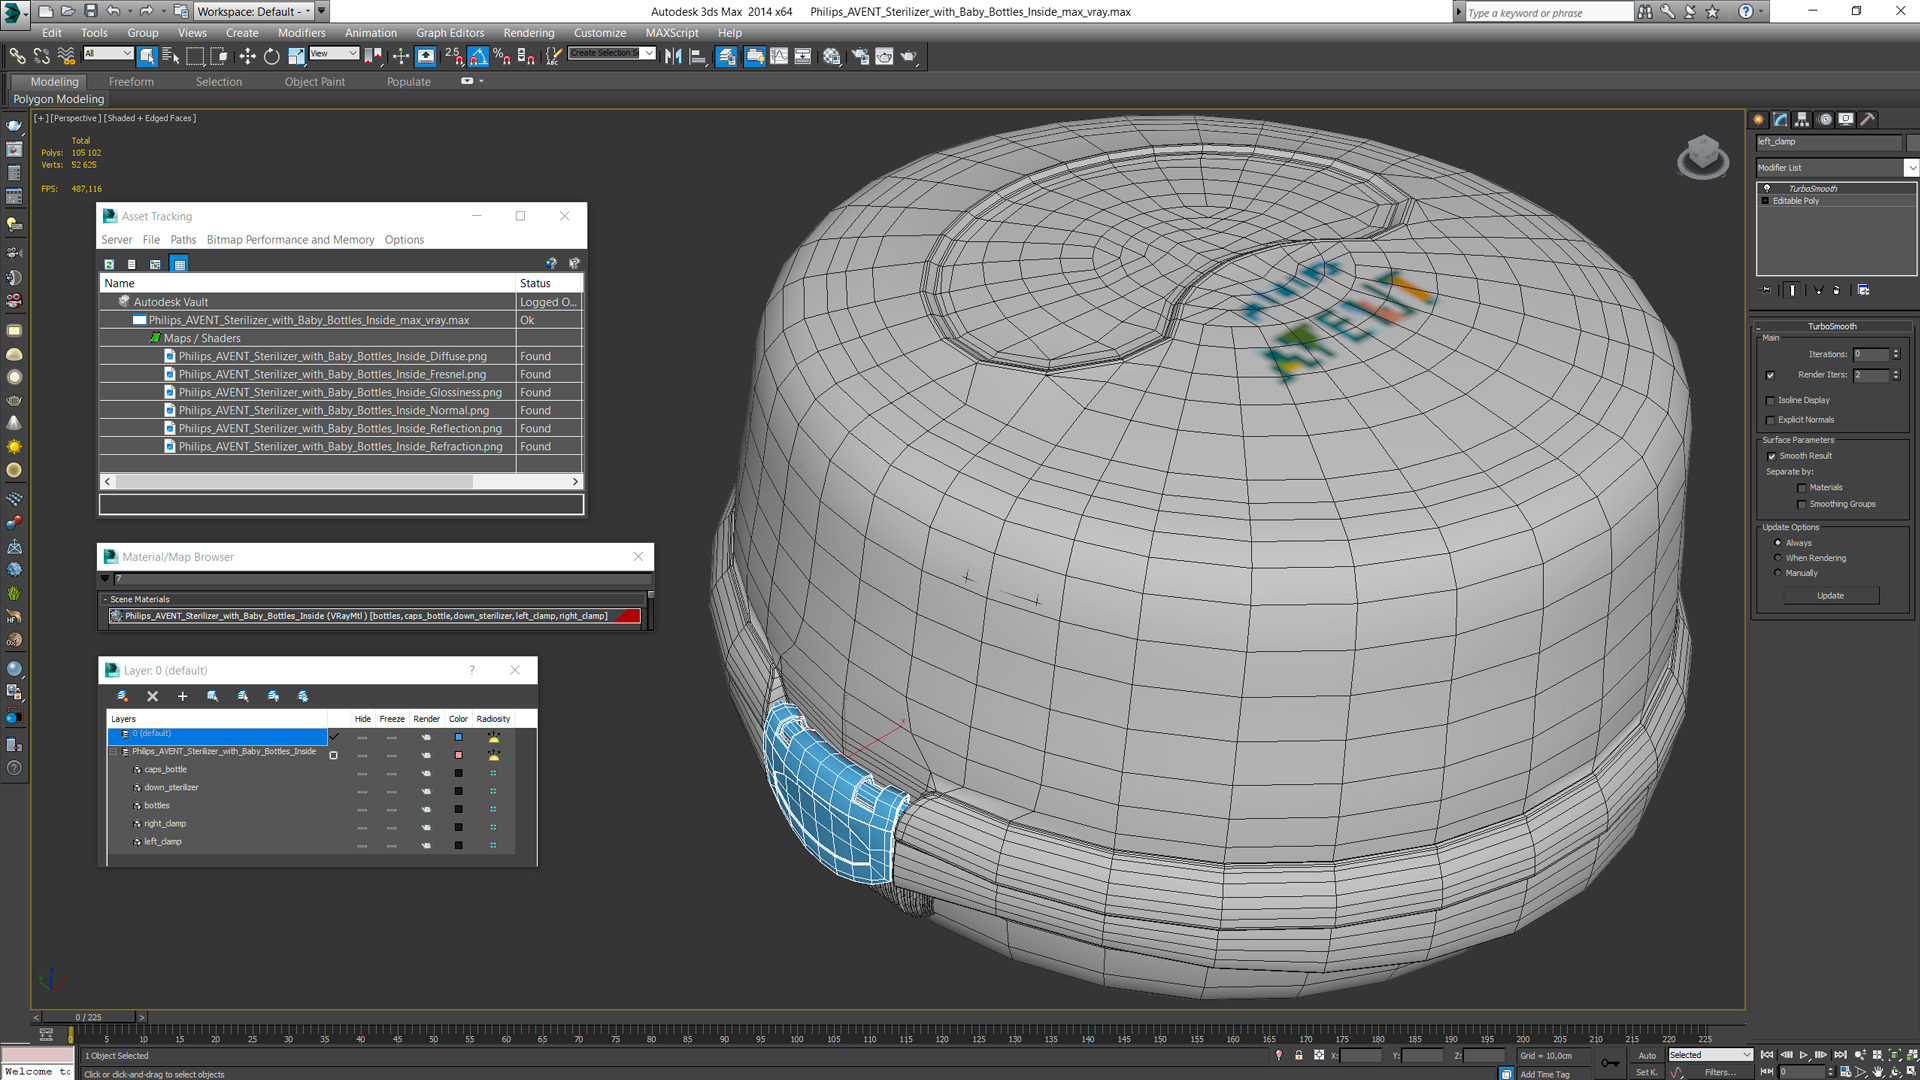Click Create New Layer icon in Layer dialog
The width and height of the screenshot is (1920, 1080).
[122, 696]
